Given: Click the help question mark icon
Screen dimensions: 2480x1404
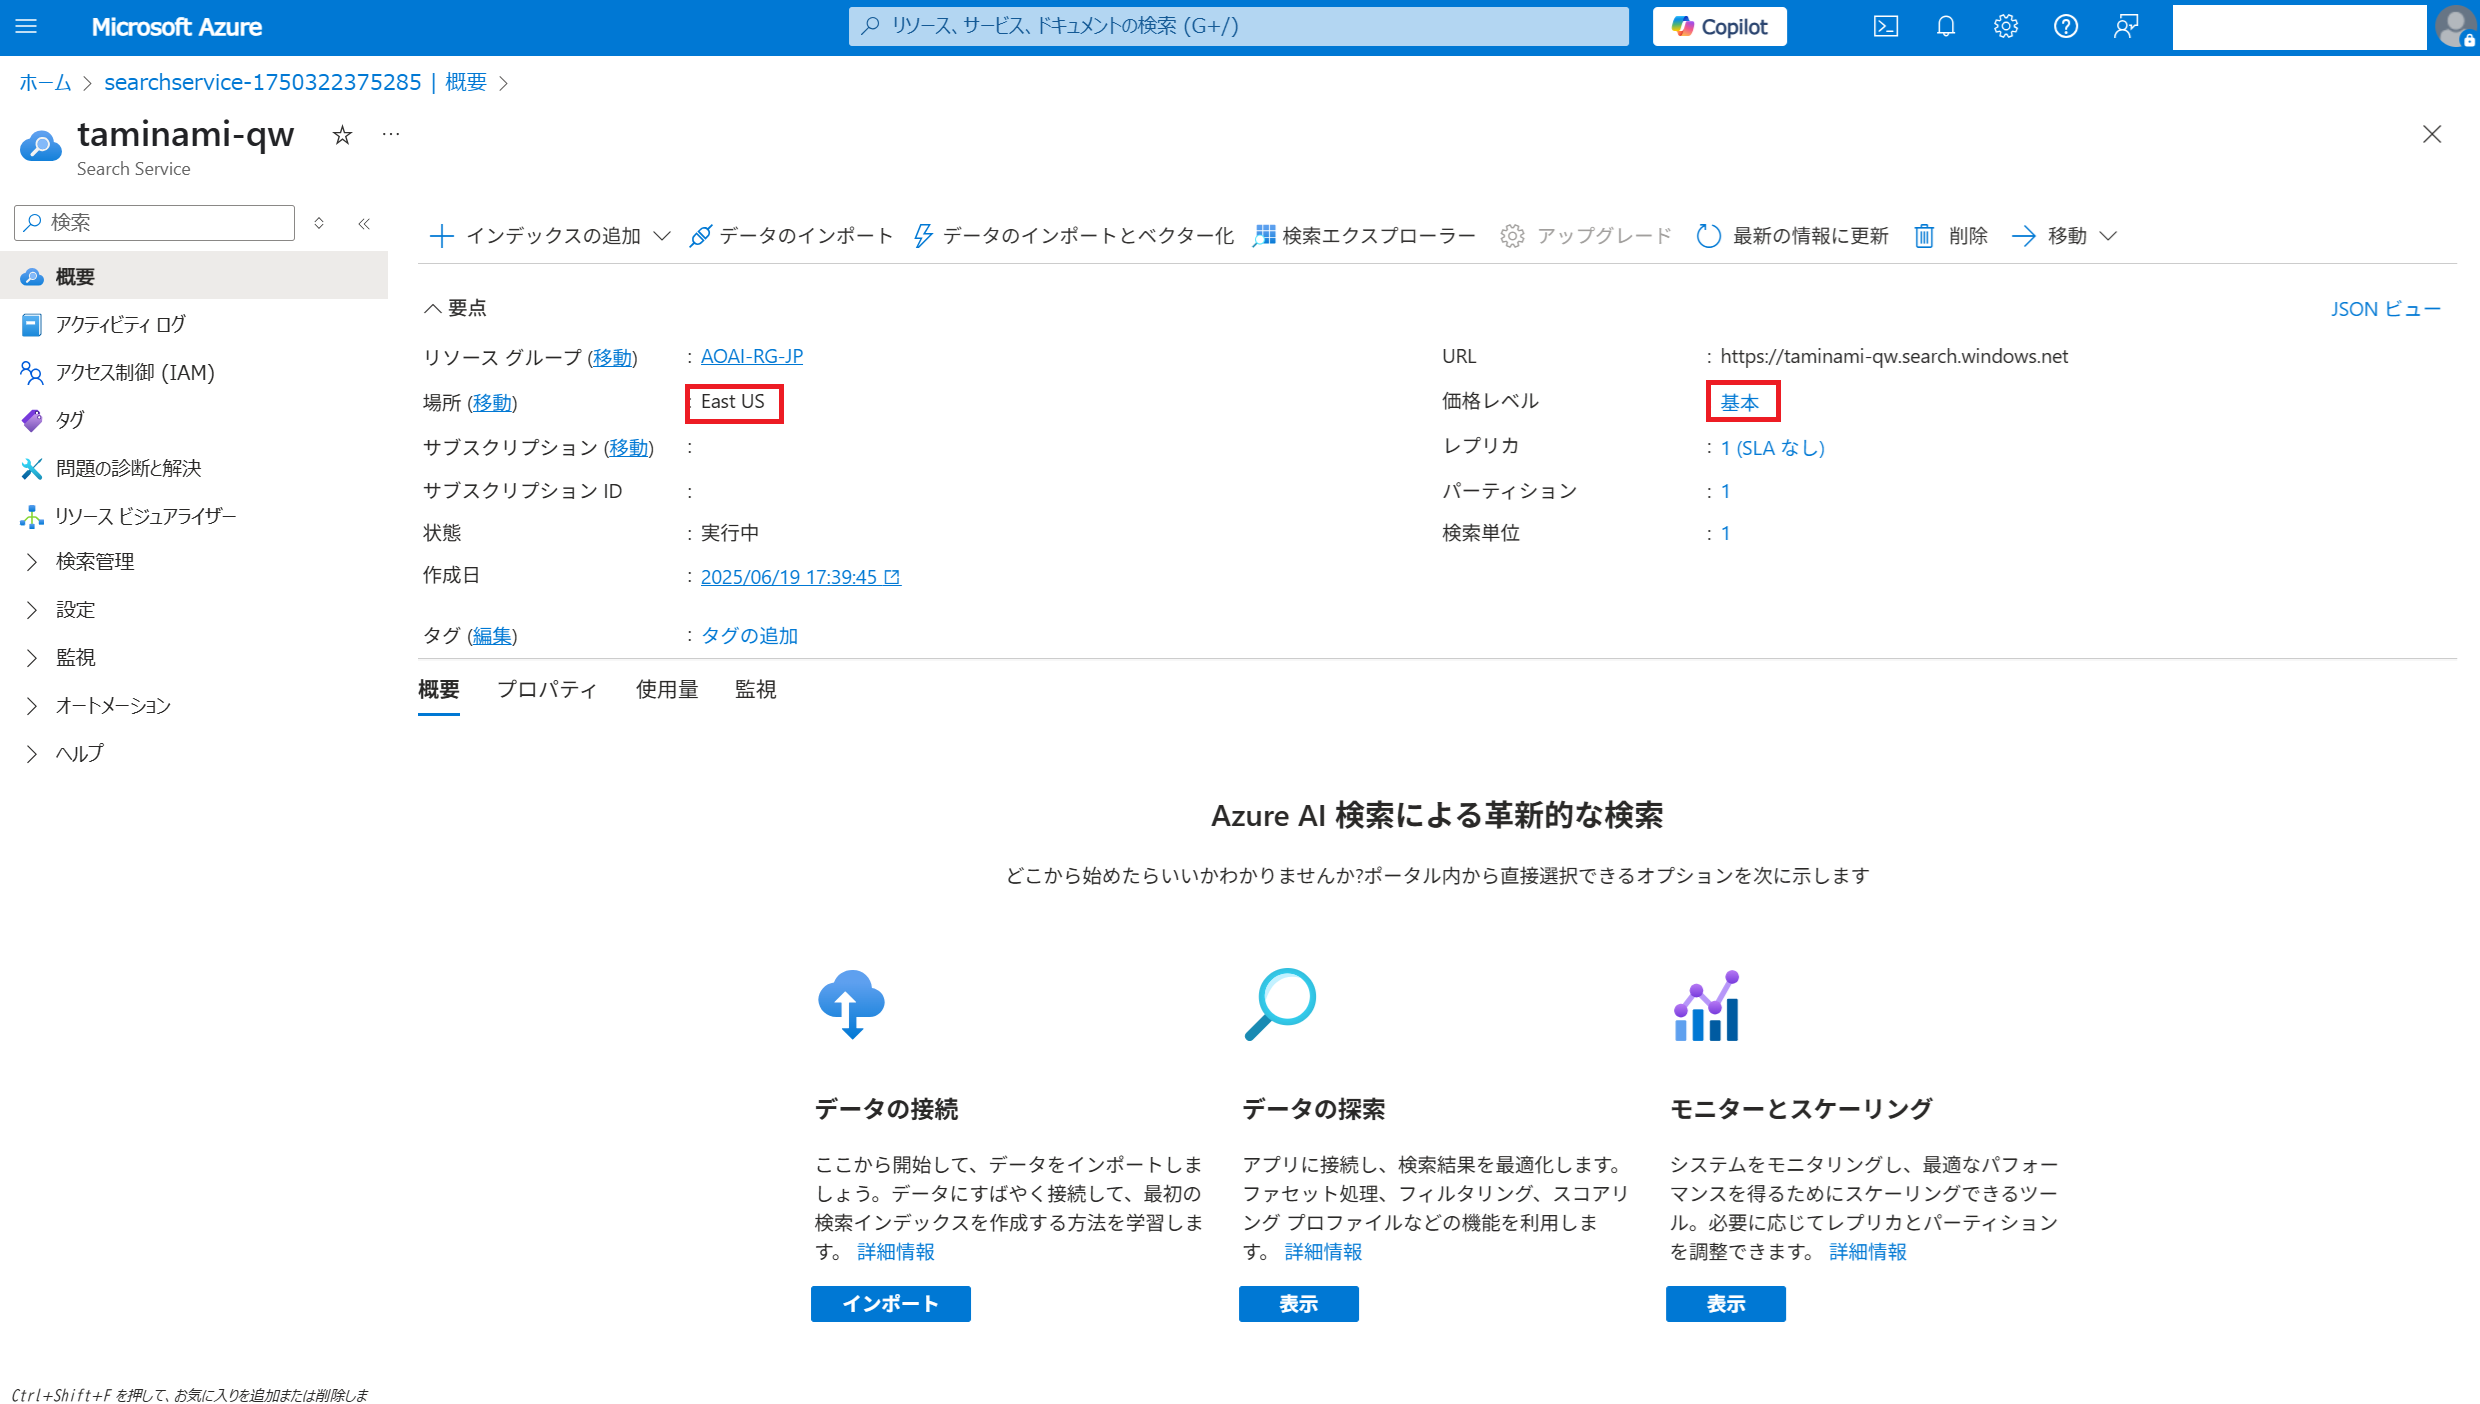Looking at the screenshot, I should click(2065, 27).
